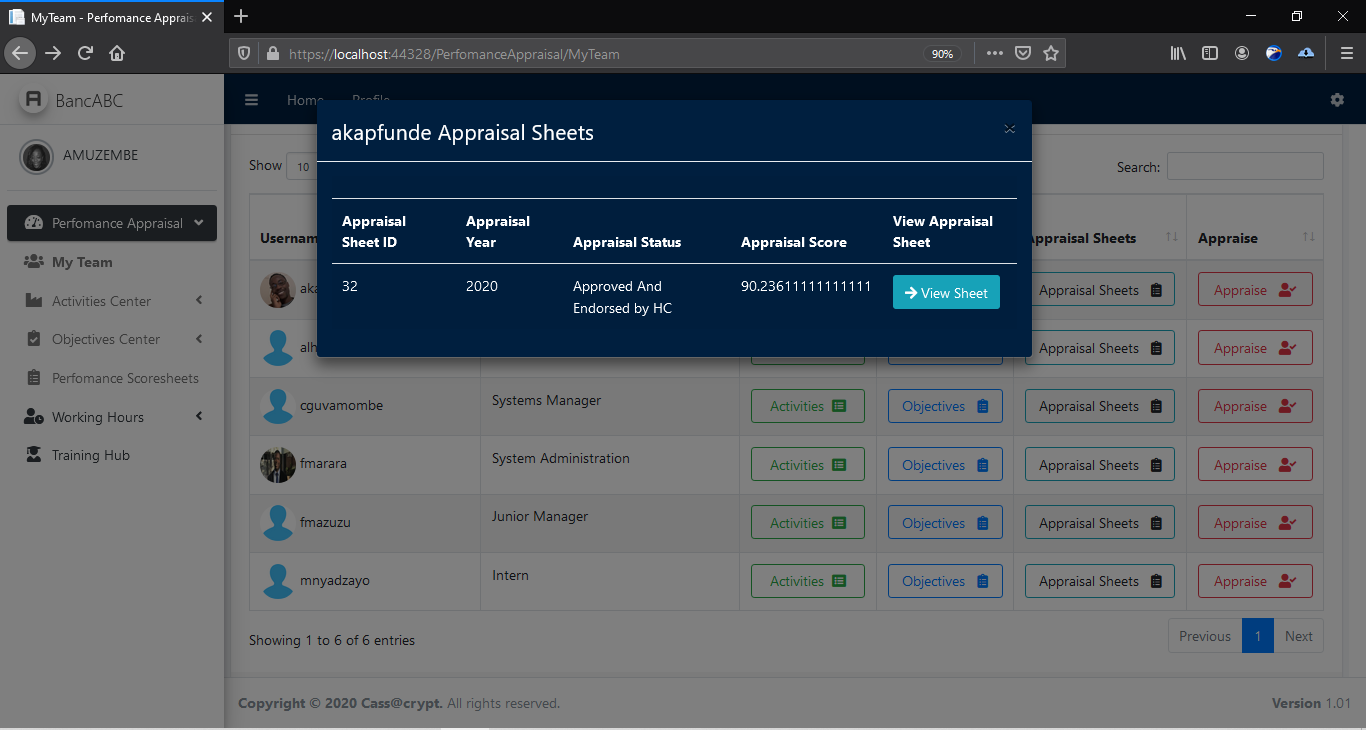Click View Sheet button for appraisal 32
This screenshot has height=730, width=1366.
coord(945,293)
